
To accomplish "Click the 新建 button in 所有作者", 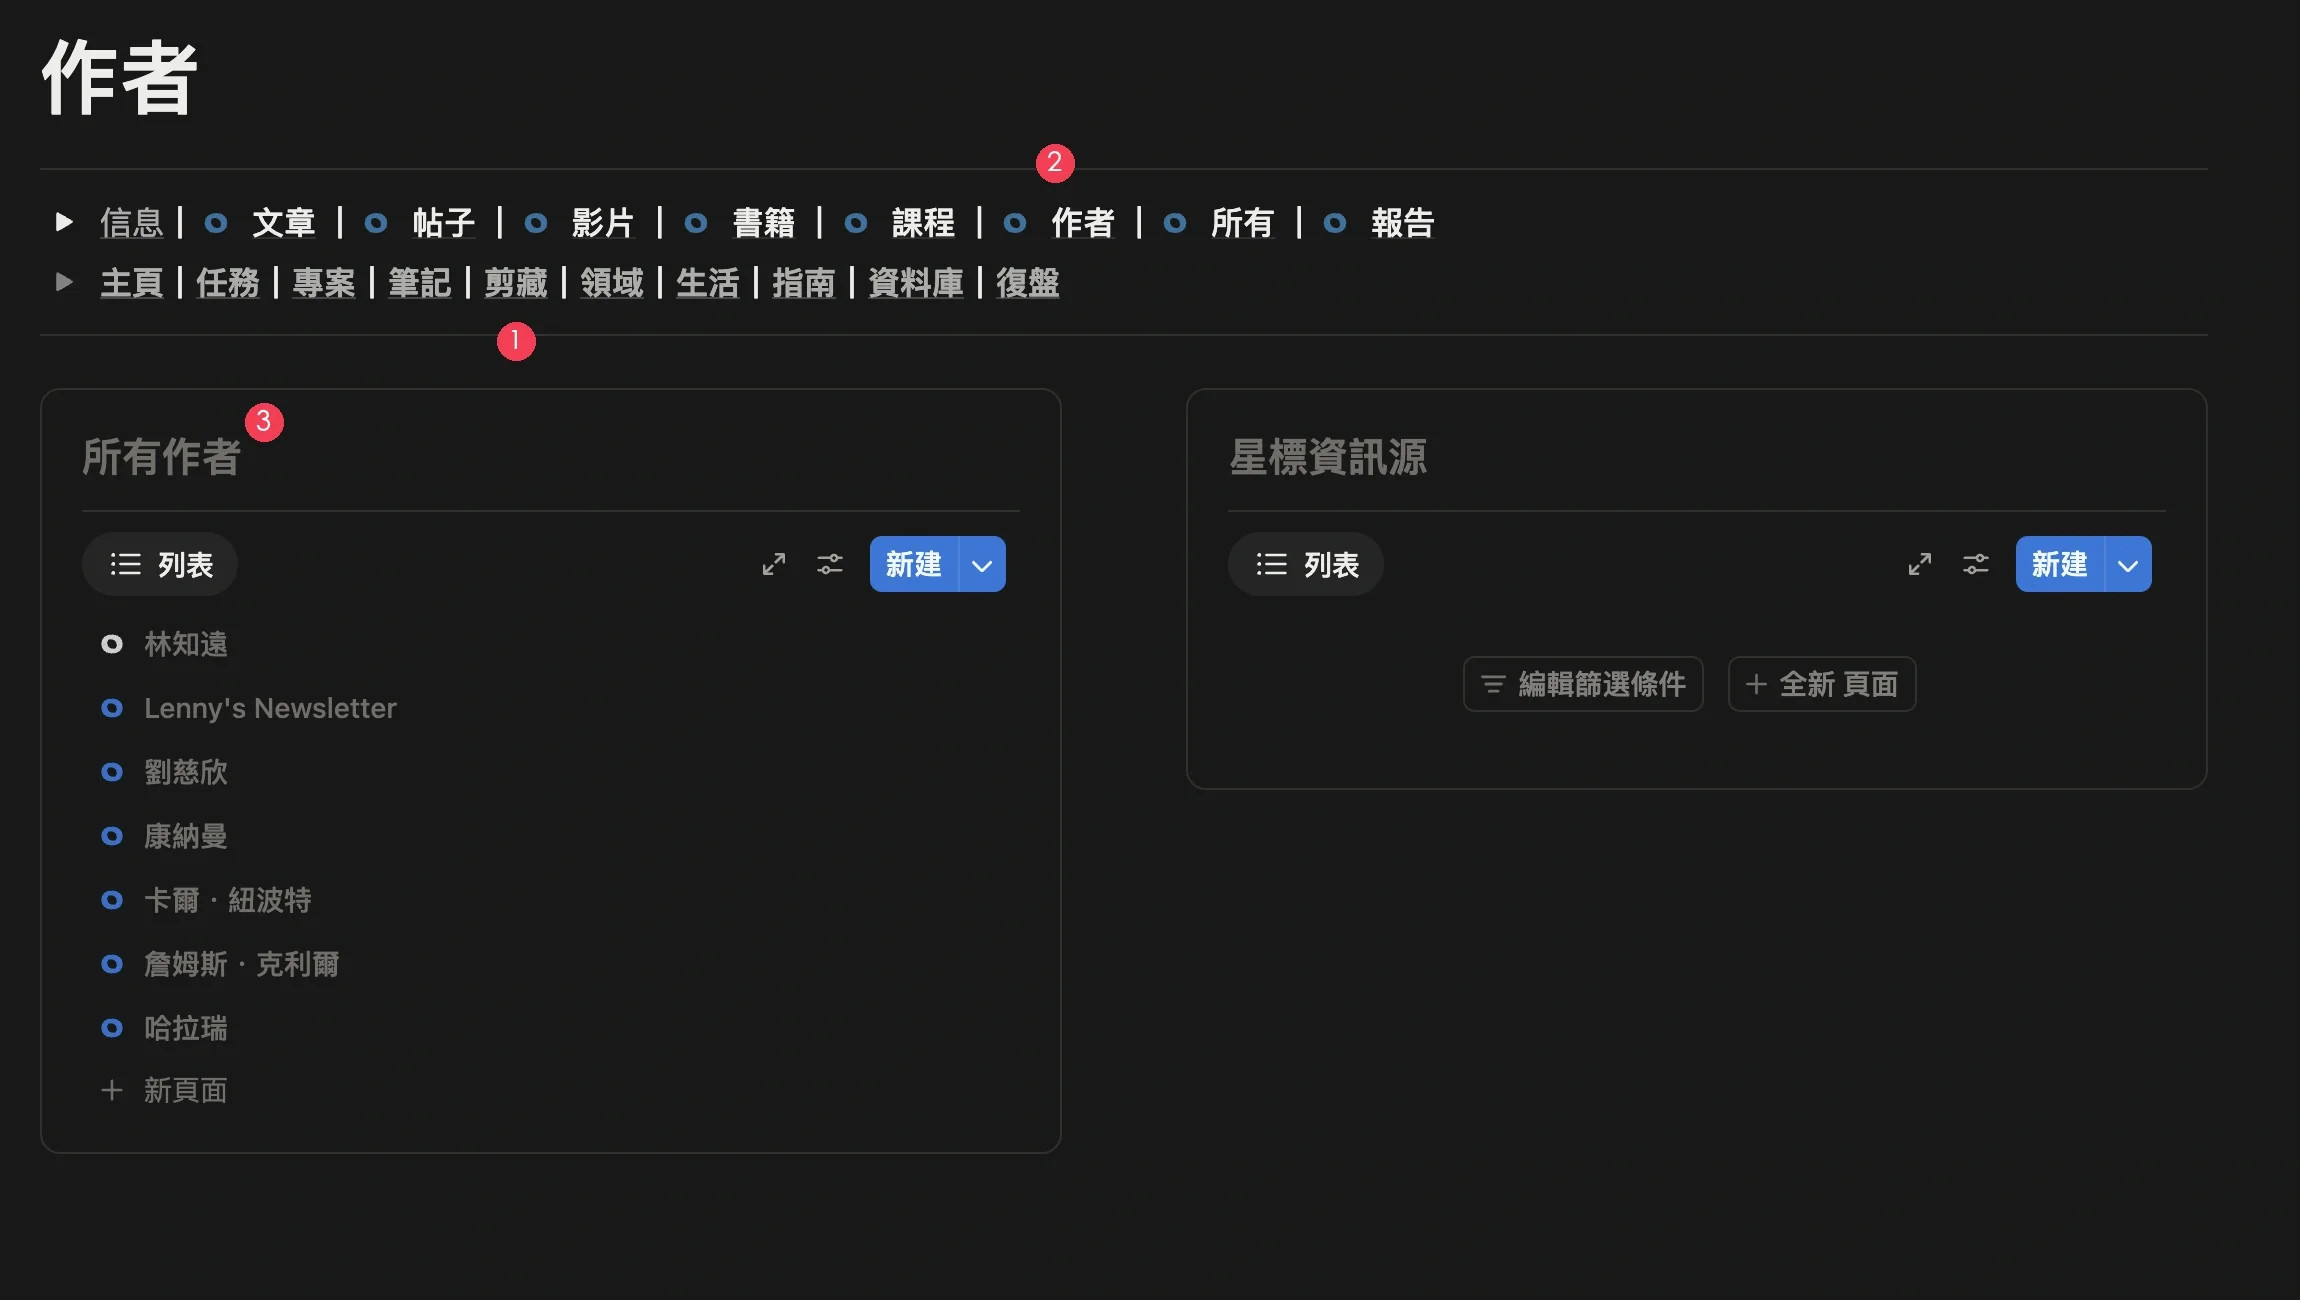I will (914, 565).
